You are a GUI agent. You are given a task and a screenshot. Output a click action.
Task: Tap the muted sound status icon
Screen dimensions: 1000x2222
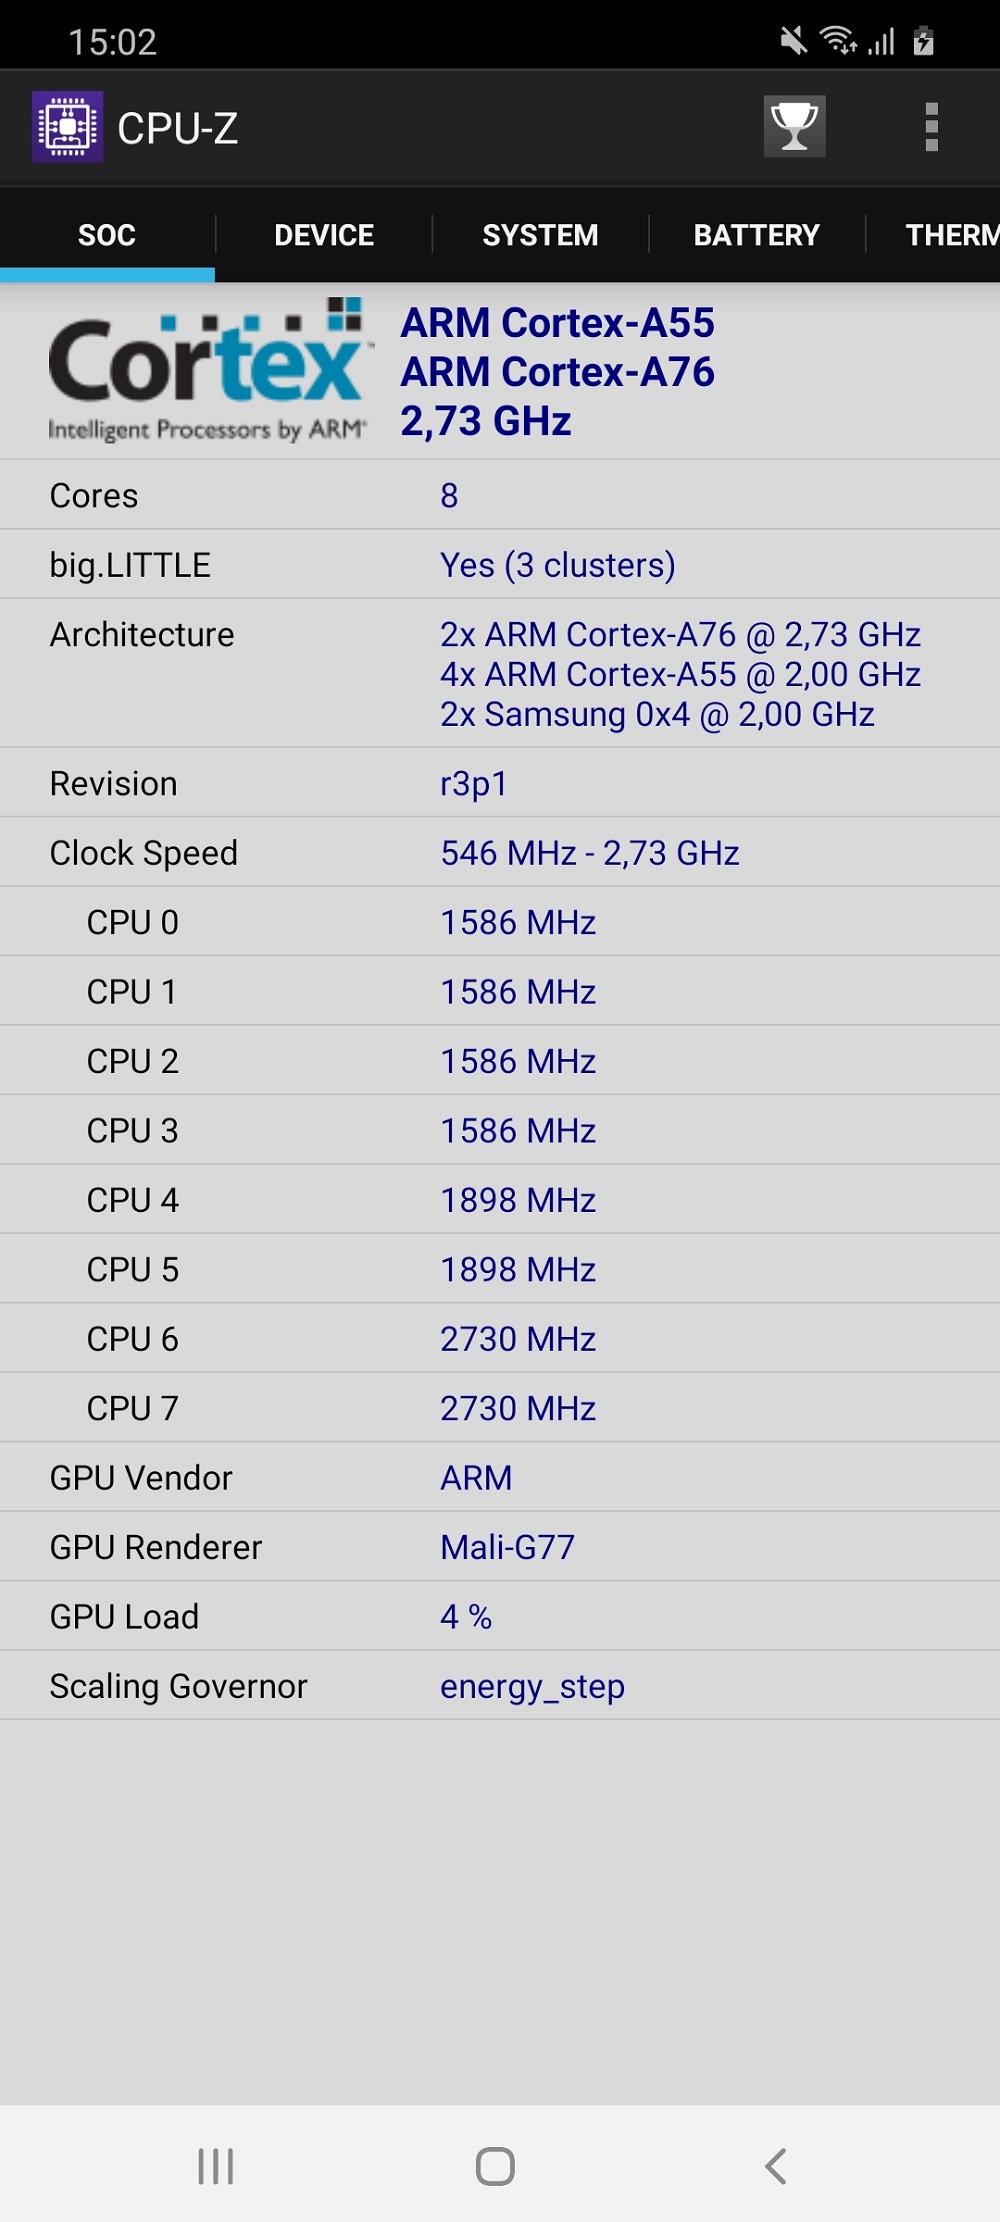pos(793,41)
